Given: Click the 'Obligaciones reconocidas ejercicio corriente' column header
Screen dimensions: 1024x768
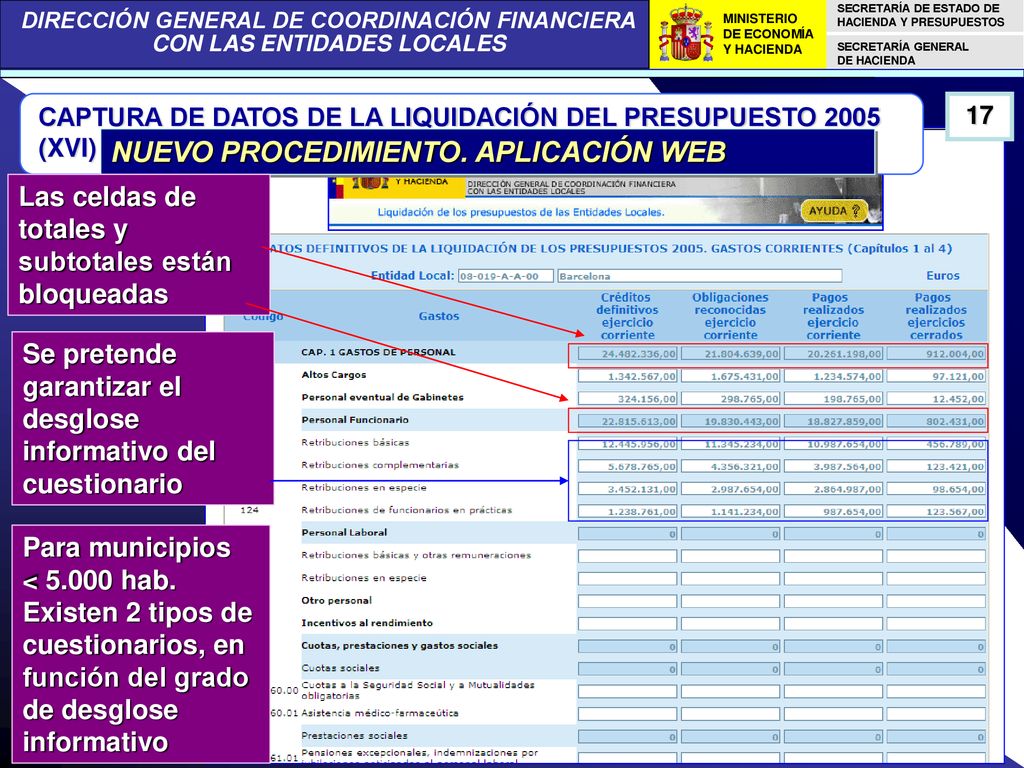Looking at the screenshot, I should 730,316.
